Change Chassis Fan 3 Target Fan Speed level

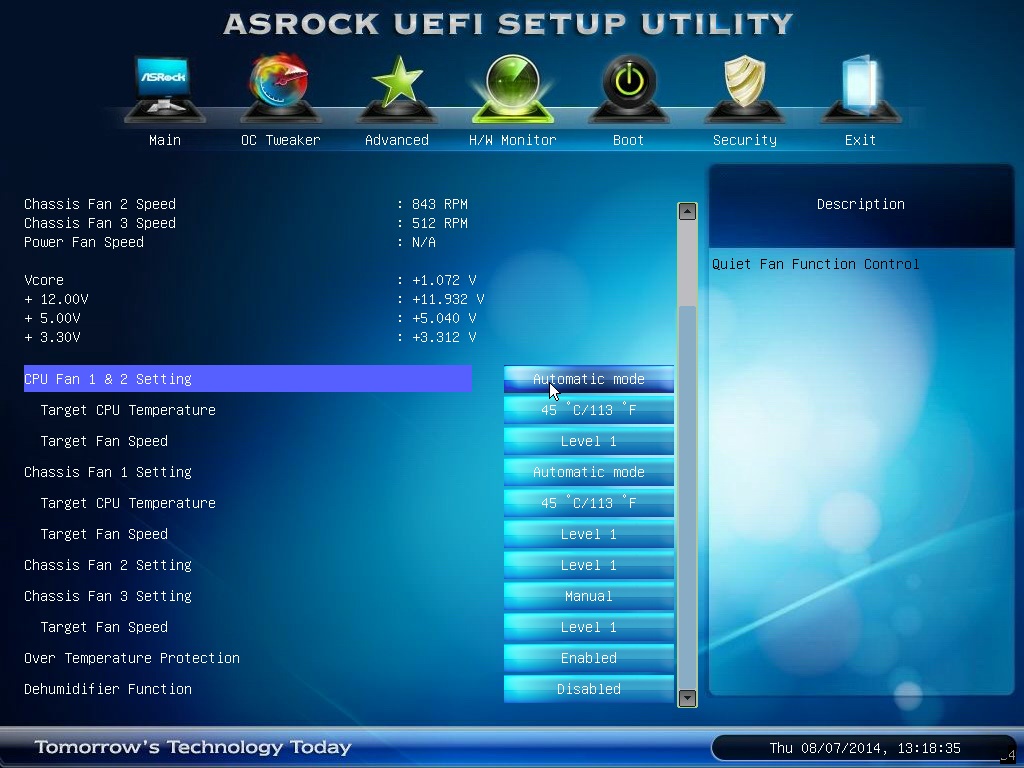click(588, 627)
